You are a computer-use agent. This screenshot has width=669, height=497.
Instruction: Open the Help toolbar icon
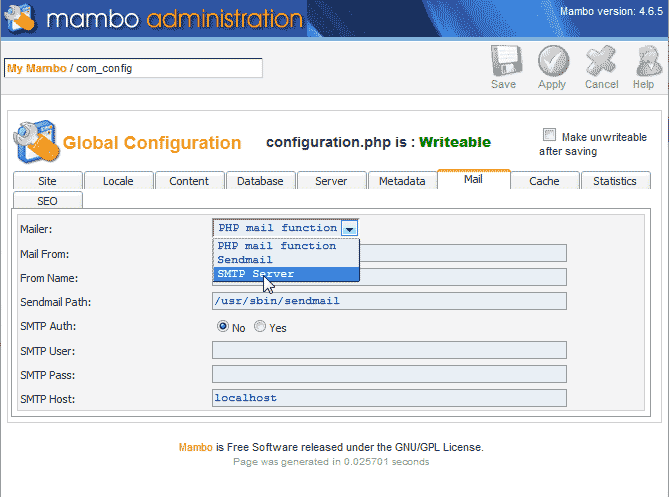pyautogui.click(x=644, y=65)
